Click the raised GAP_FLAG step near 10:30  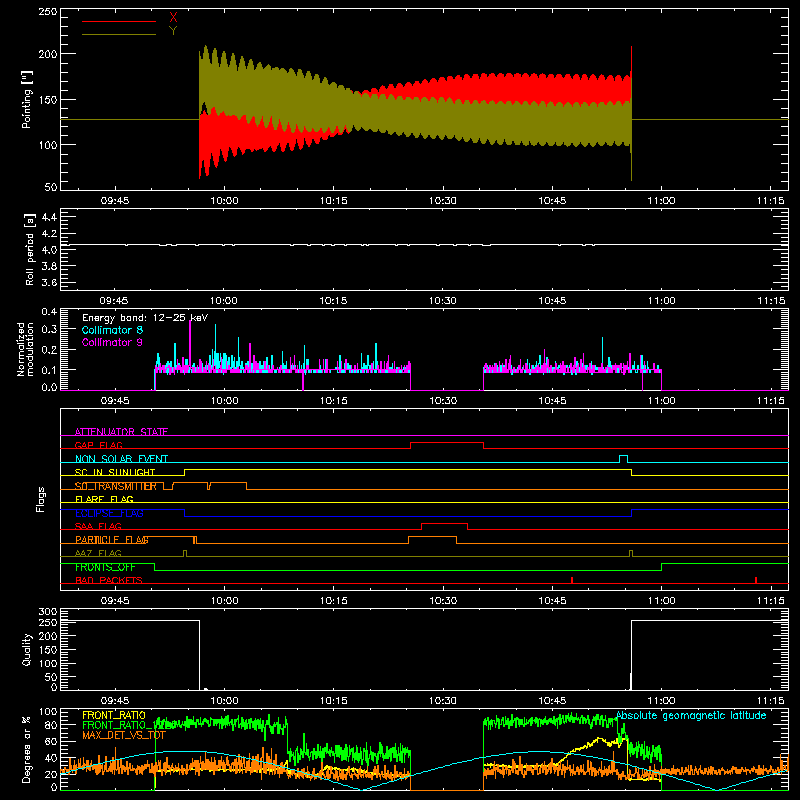(x=447, y=443)
